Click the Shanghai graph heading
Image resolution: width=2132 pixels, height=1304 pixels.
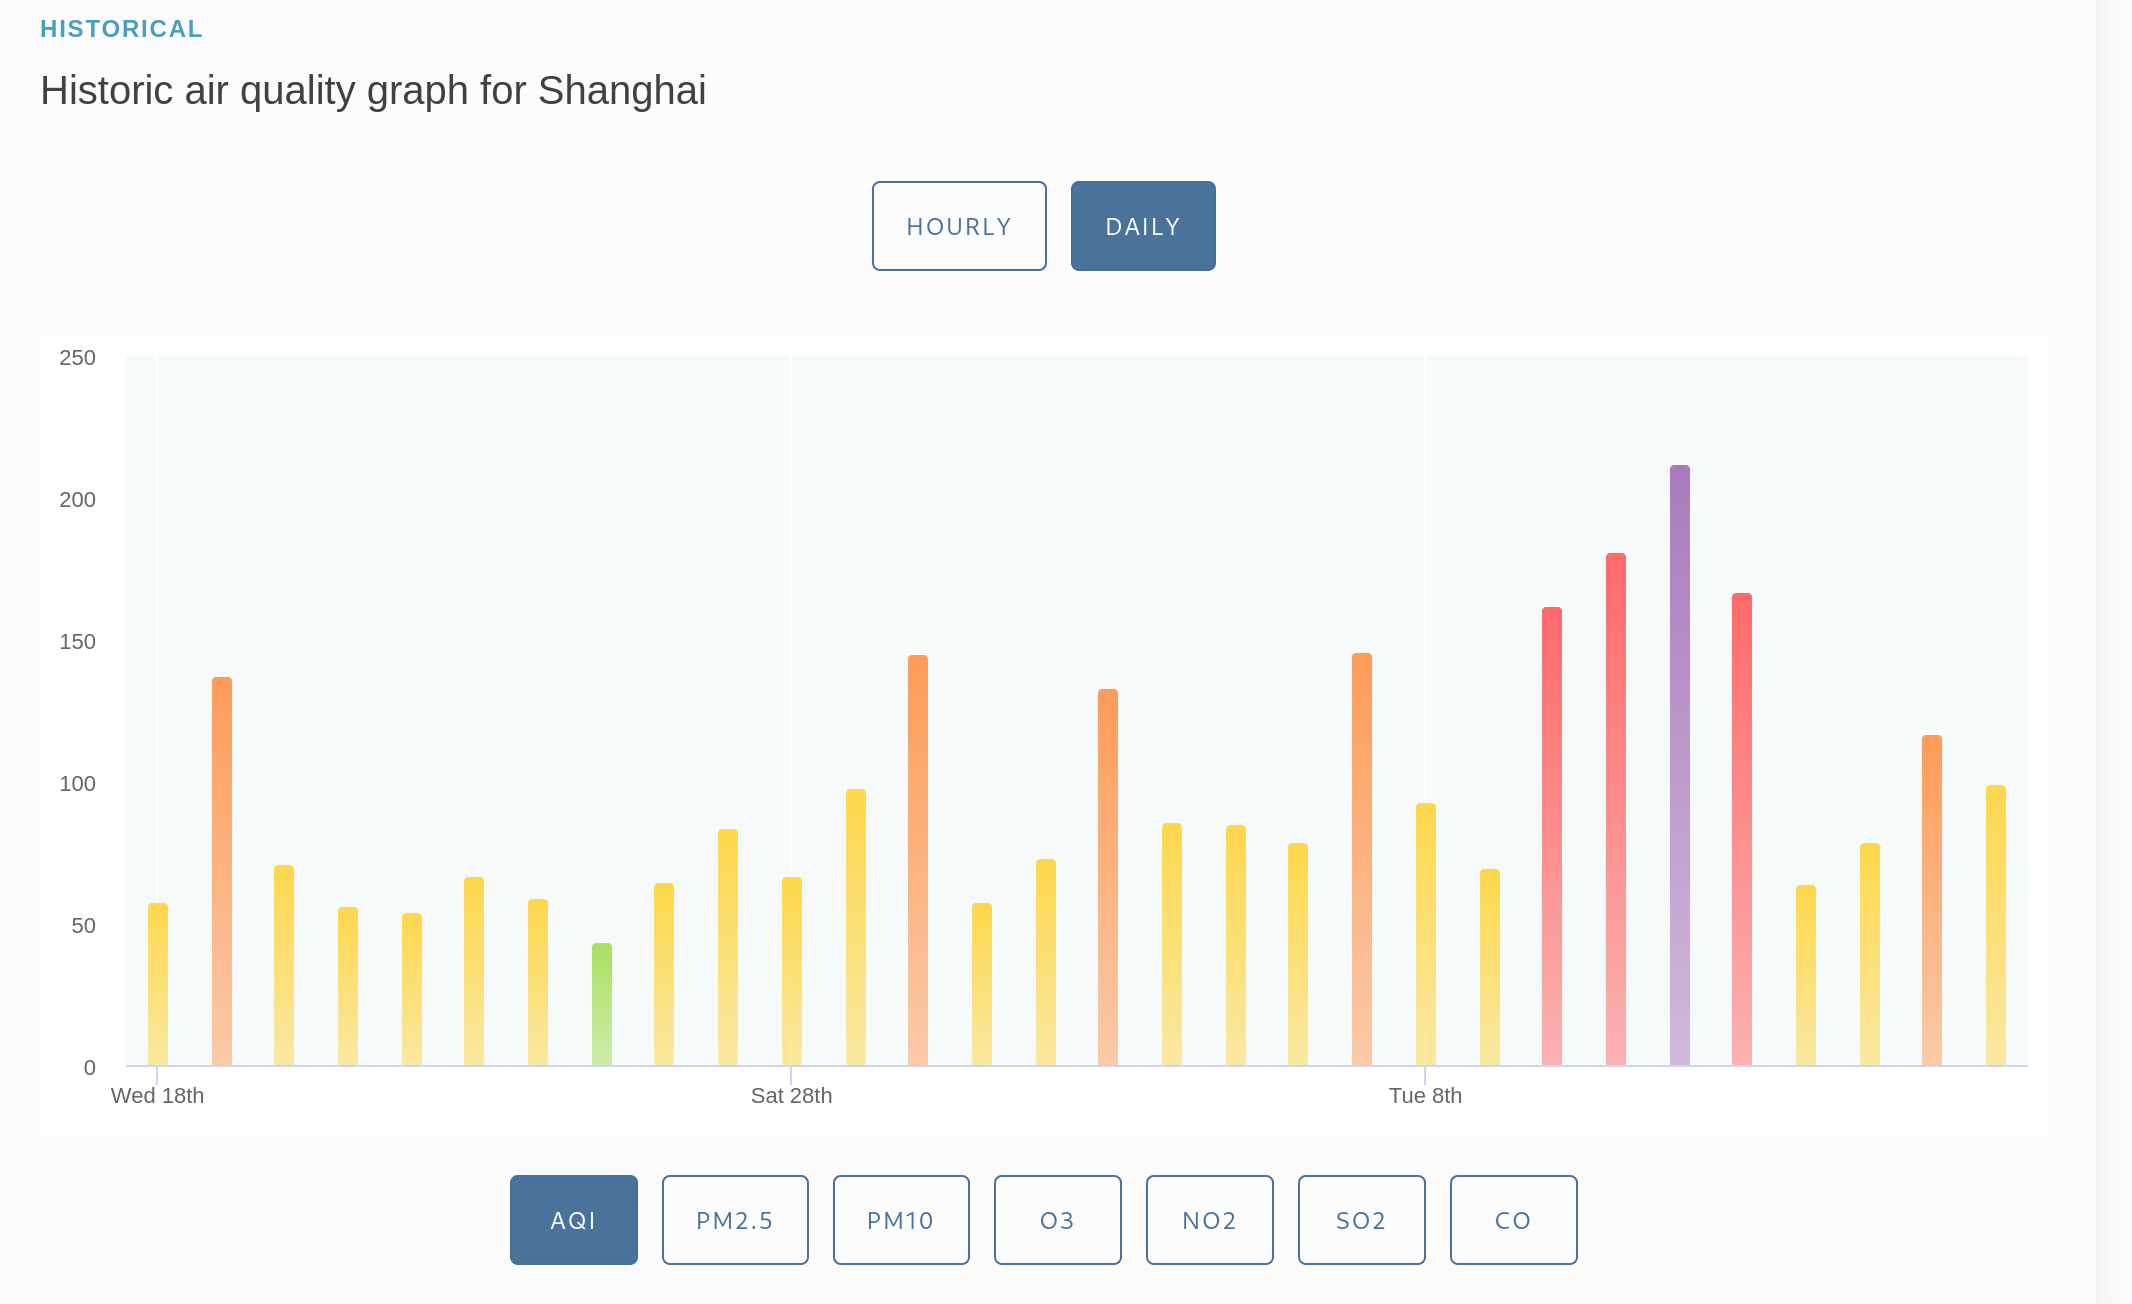pos(373,90)
